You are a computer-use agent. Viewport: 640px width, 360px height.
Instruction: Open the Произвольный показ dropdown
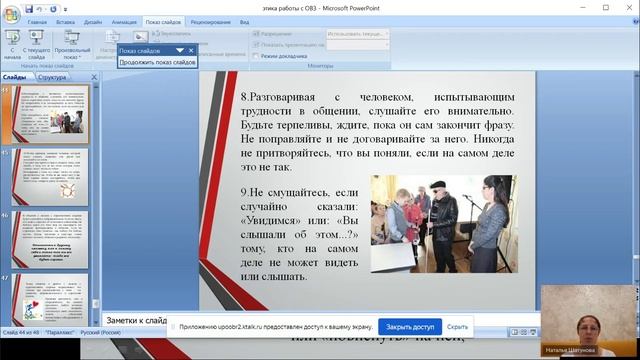72,45
